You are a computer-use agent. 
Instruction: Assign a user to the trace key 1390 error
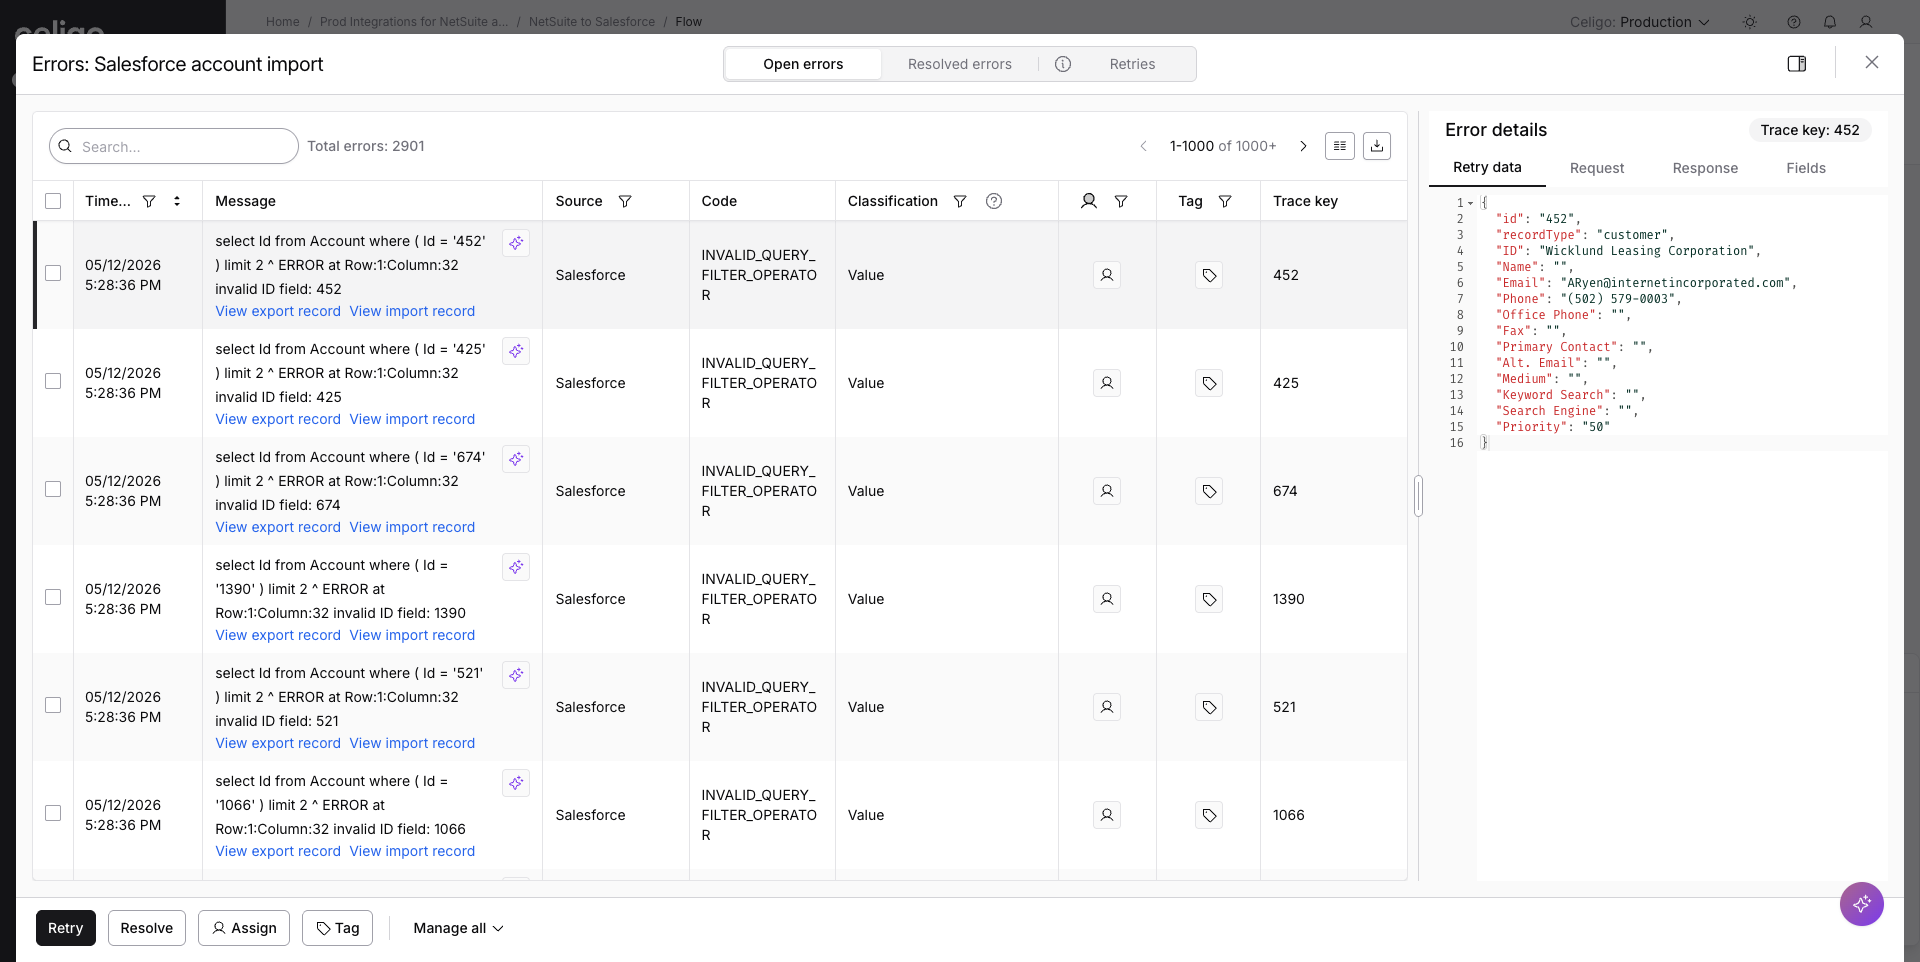[x=1107, y=599]
